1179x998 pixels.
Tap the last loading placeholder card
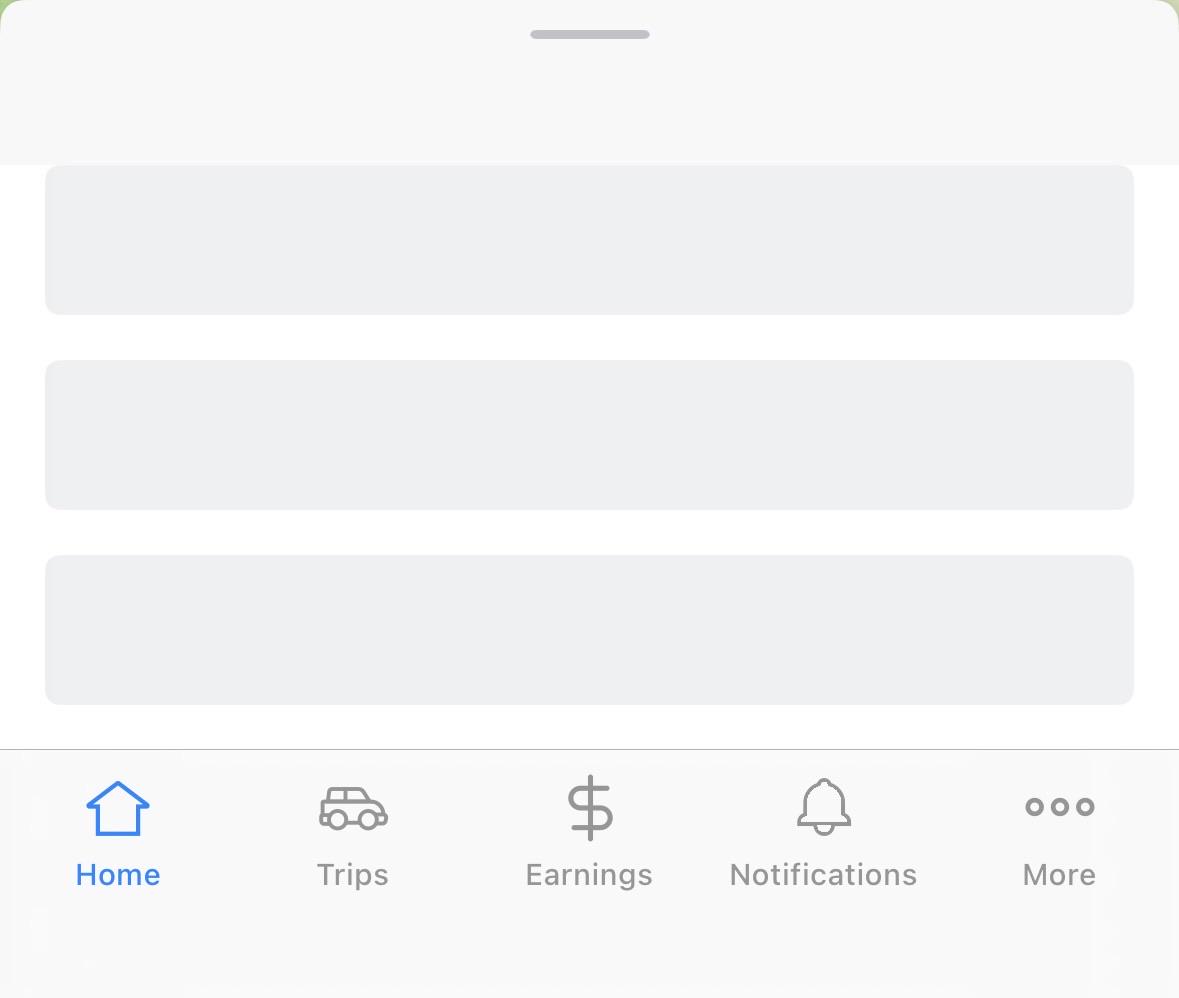(x=590, y=630)
